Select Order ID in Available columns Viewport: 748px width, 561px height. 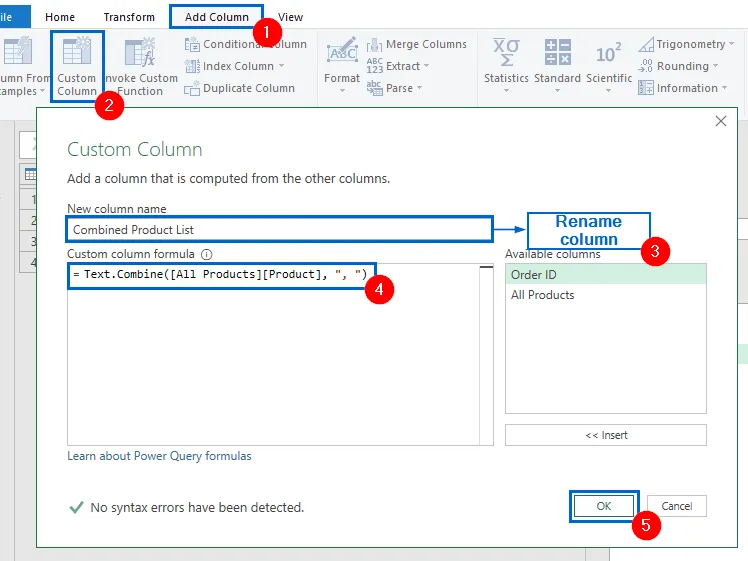[606, 275]
